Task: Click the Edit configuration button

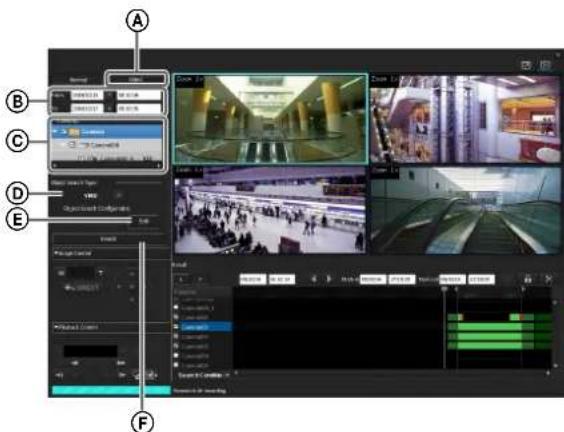Action: [144, 221]
